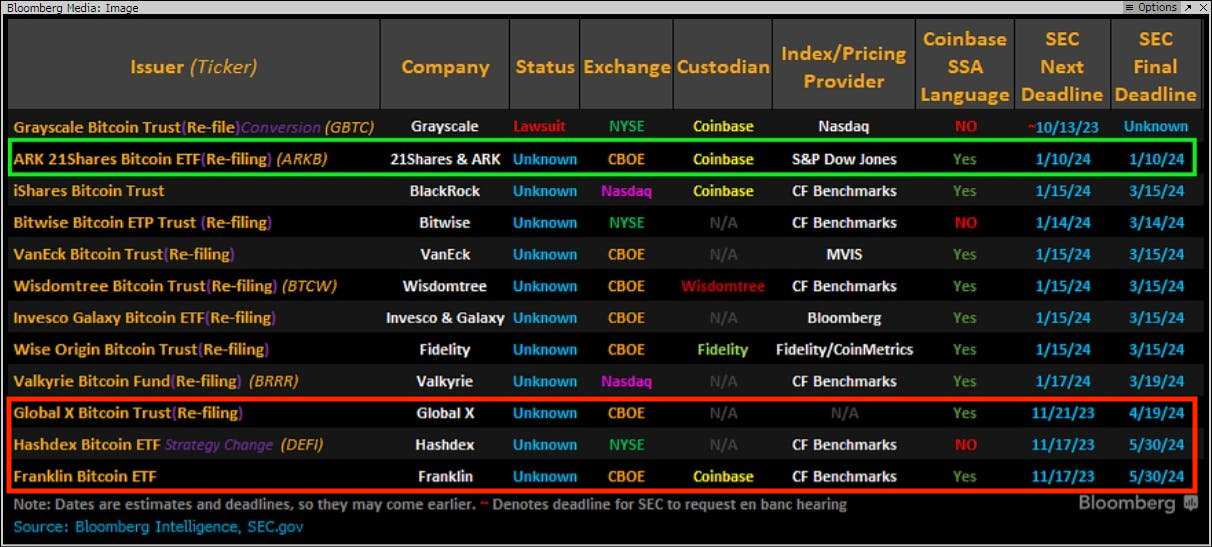The width and height of the screenshot is (1212, 547).
Task: Click the 4/19/24 final deadline
Action: click(x=1156, y=413)
